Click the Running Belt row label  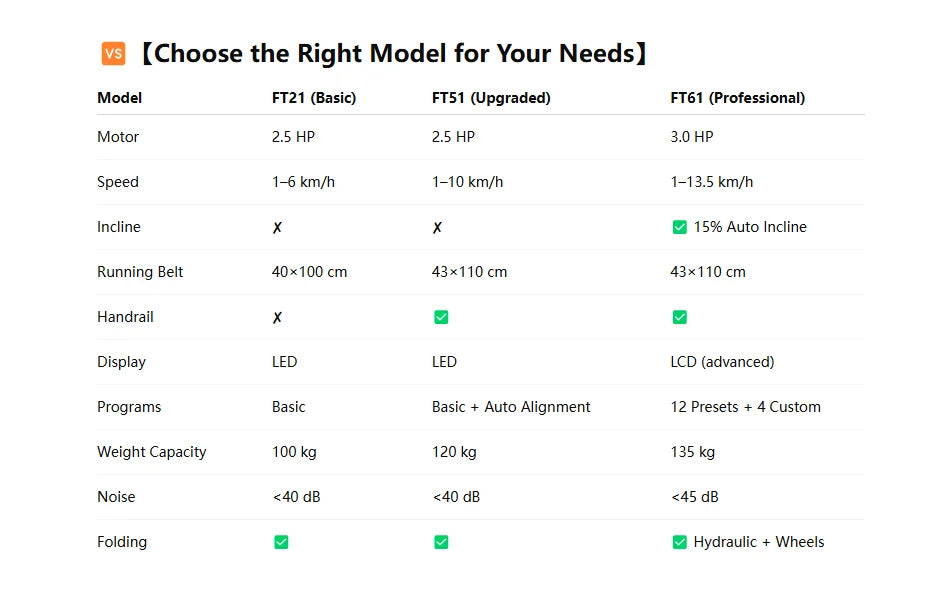[x=140, y=272]
